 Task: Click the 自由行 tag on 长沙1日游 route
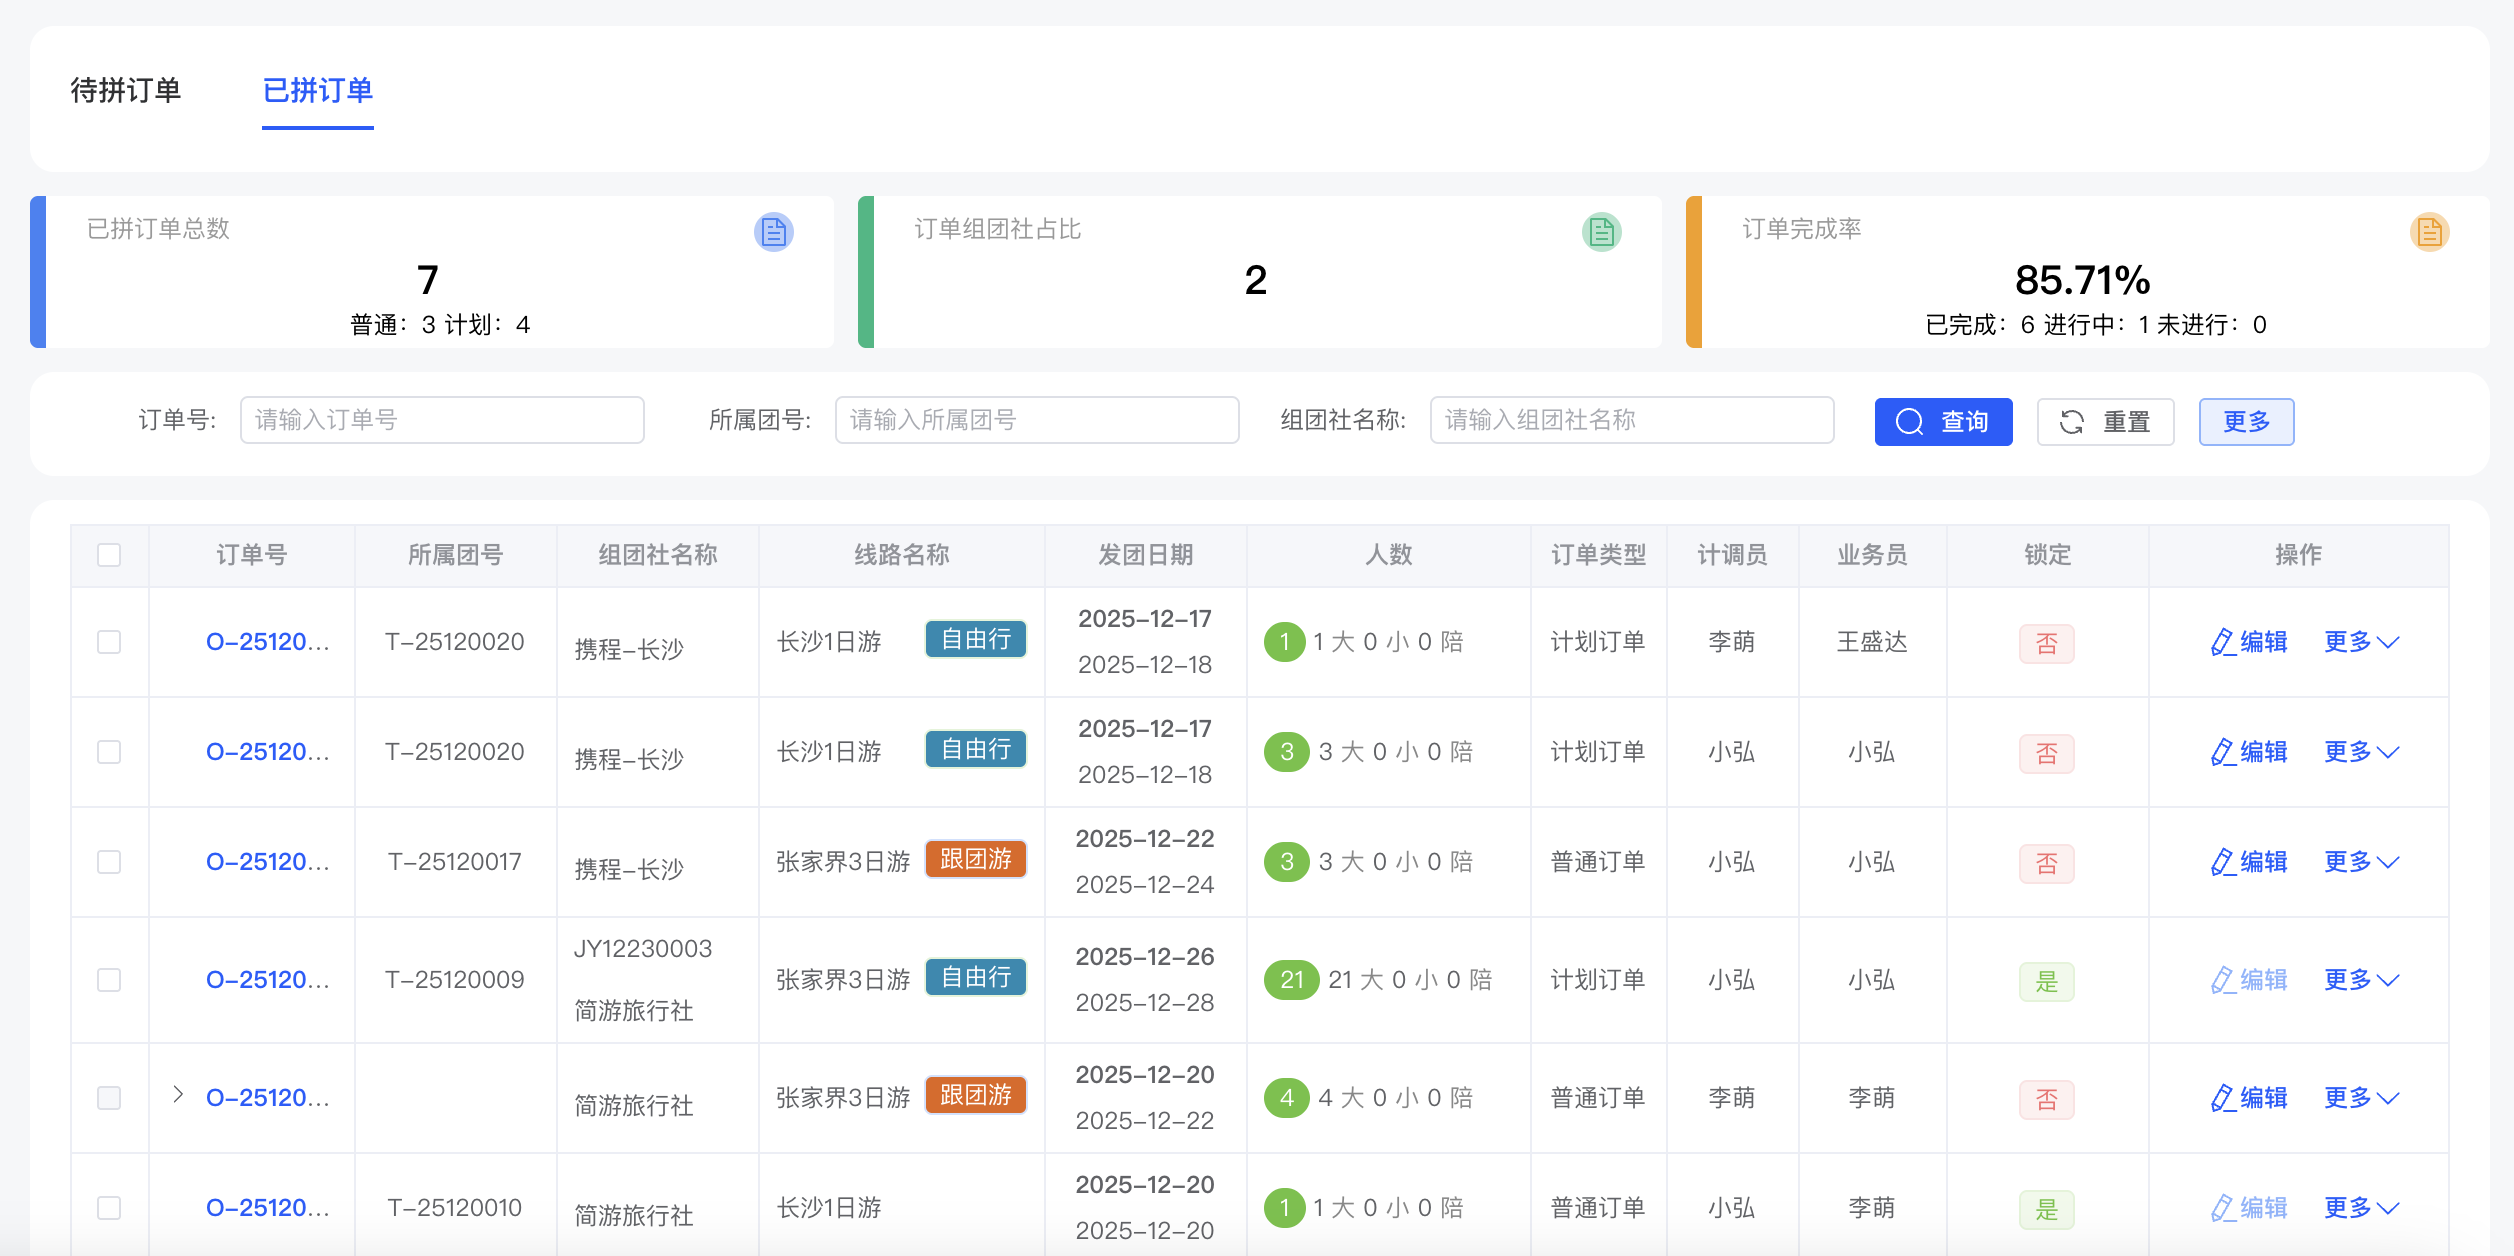975,639
